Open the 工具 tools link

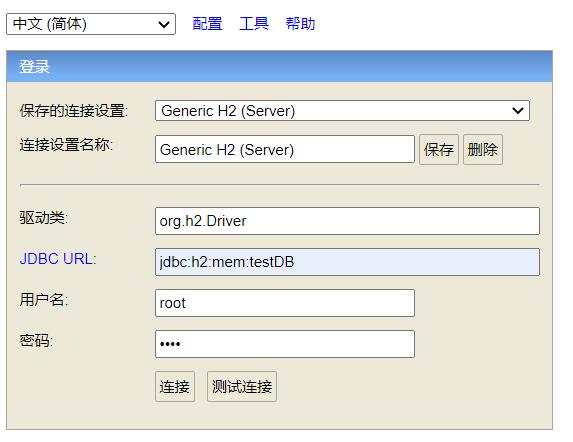pos(254,24)
